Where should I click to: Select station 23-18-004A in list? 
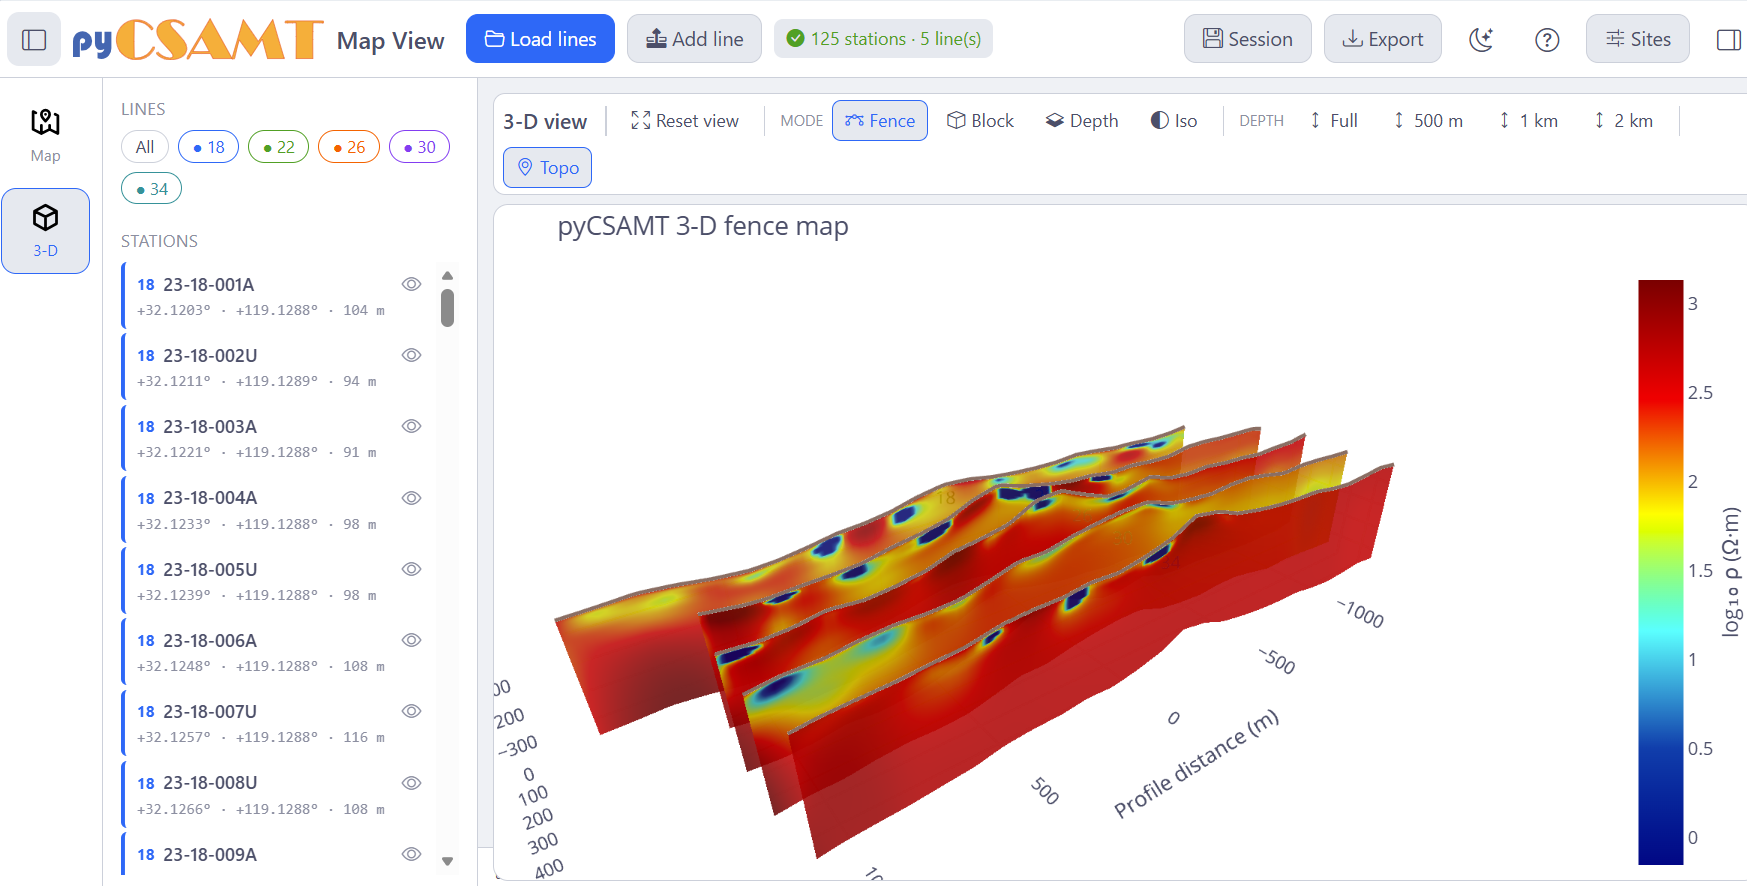click(x=277, y=510)
